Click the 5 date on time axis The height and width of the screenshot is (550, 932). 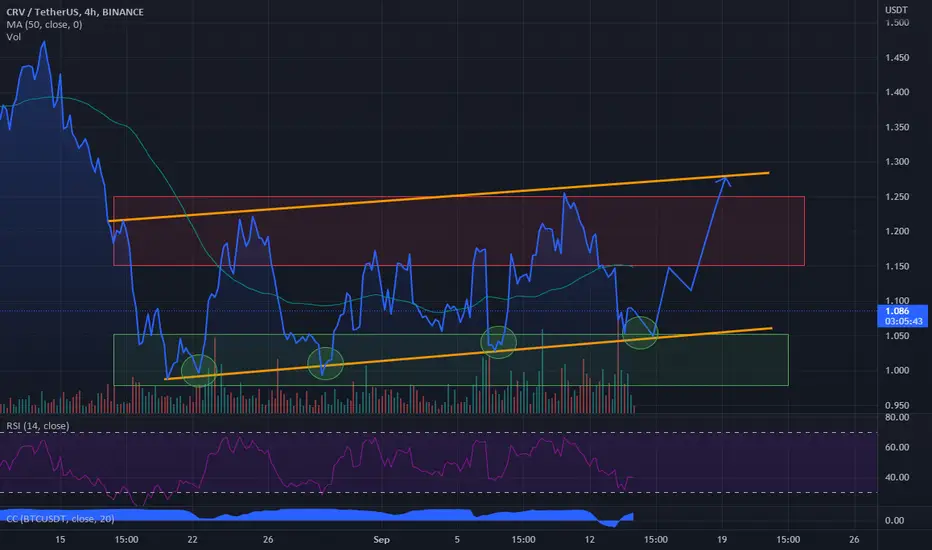(x=457, y=539)
